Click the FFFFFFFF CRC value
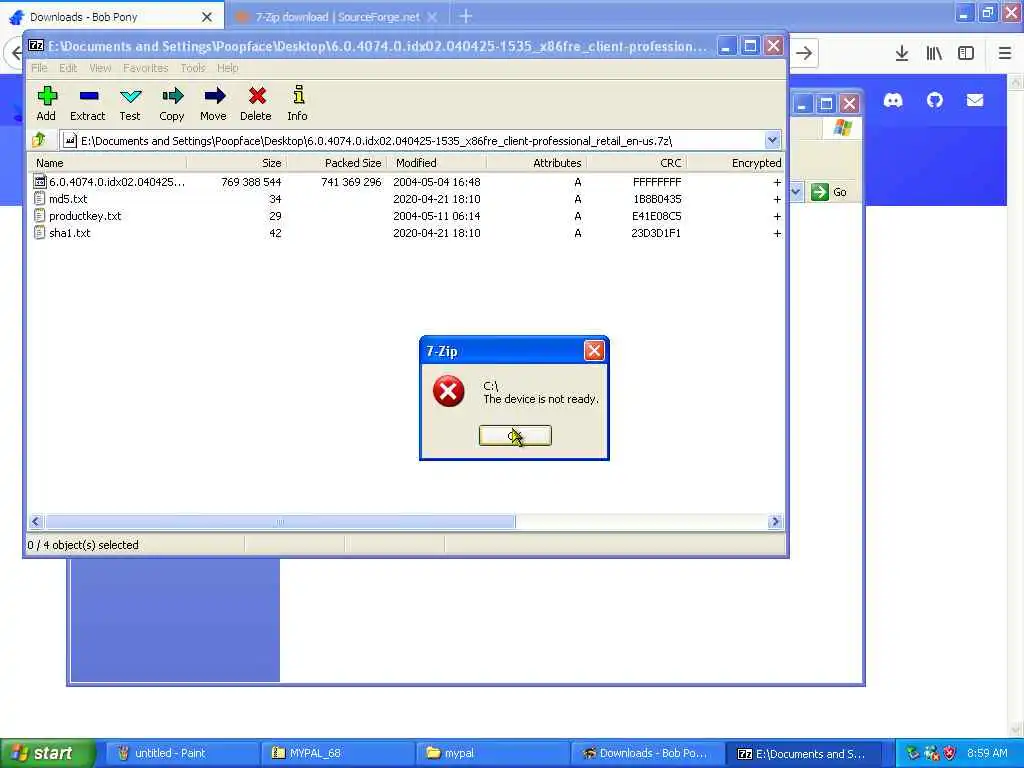This screenshot has width=1024, height=768. pyautogui.click(x=657, y=182)
